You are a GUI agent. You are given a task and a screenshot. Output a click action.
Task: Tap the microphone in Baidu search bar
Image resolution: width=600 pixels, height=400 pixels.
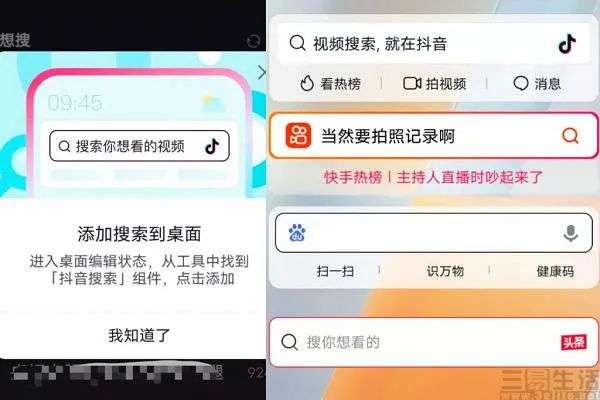click(x=571, y=233)
